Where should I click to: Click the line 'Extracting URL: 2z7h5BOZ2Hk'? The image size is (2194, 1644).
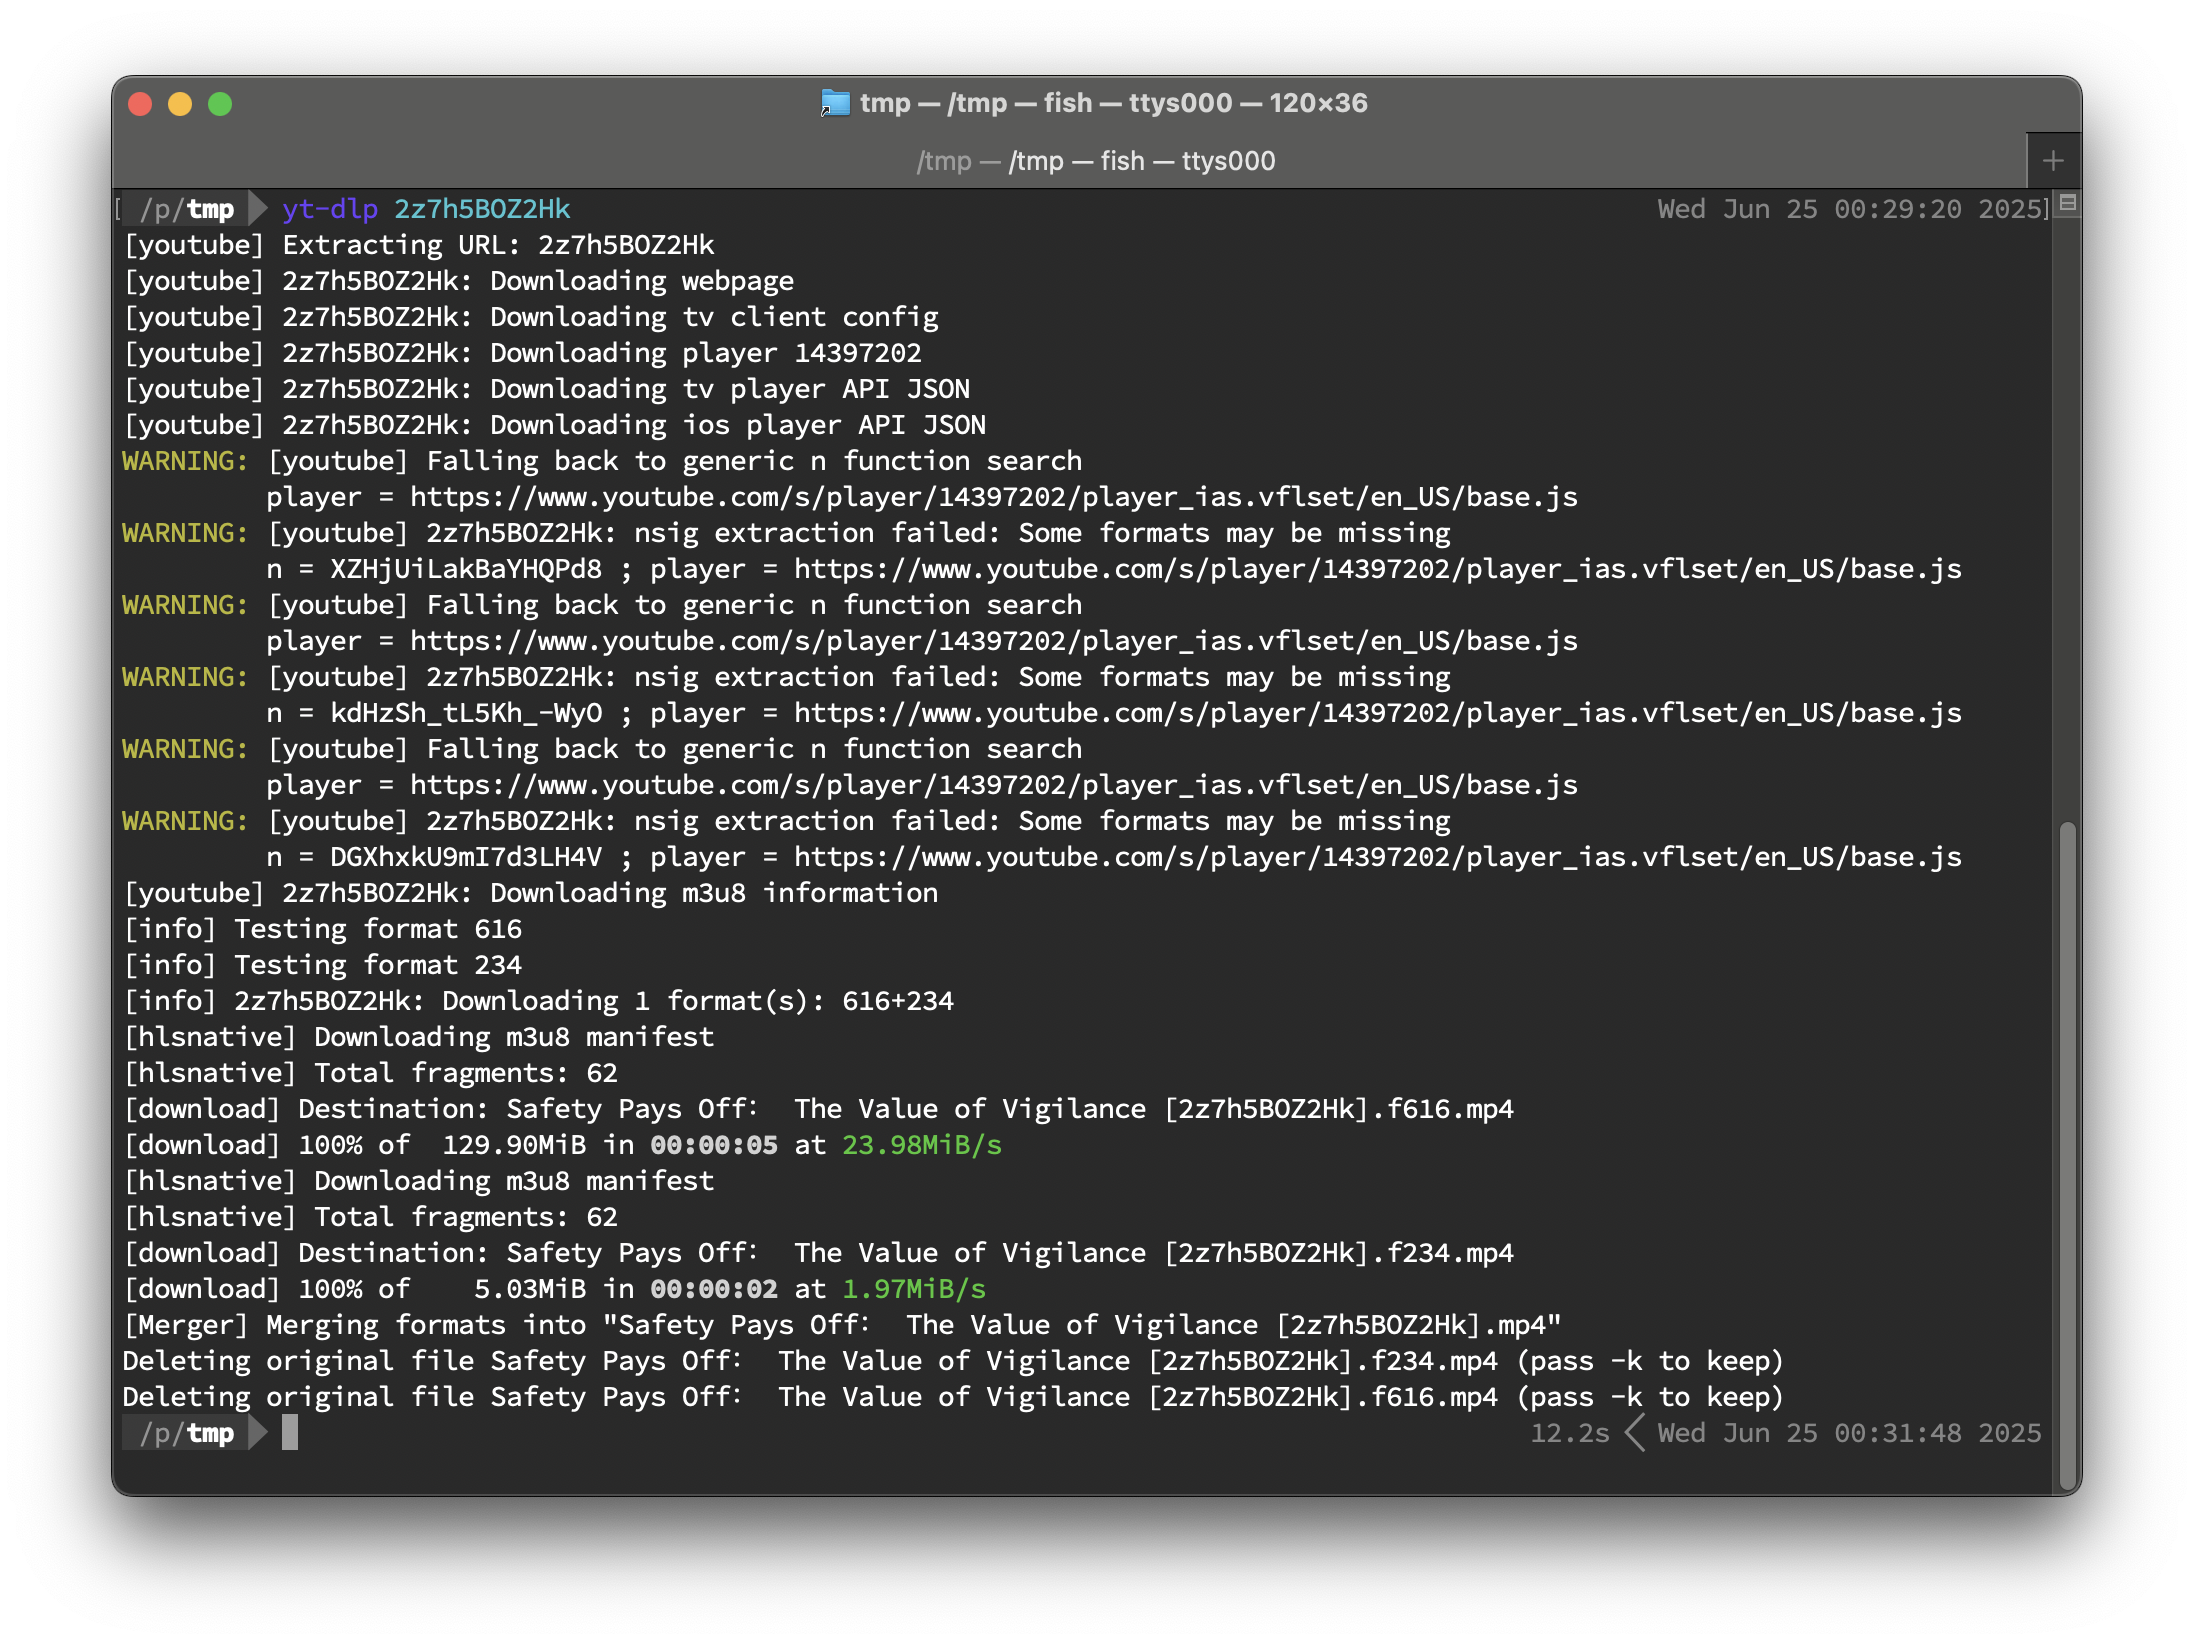point(419,245)
